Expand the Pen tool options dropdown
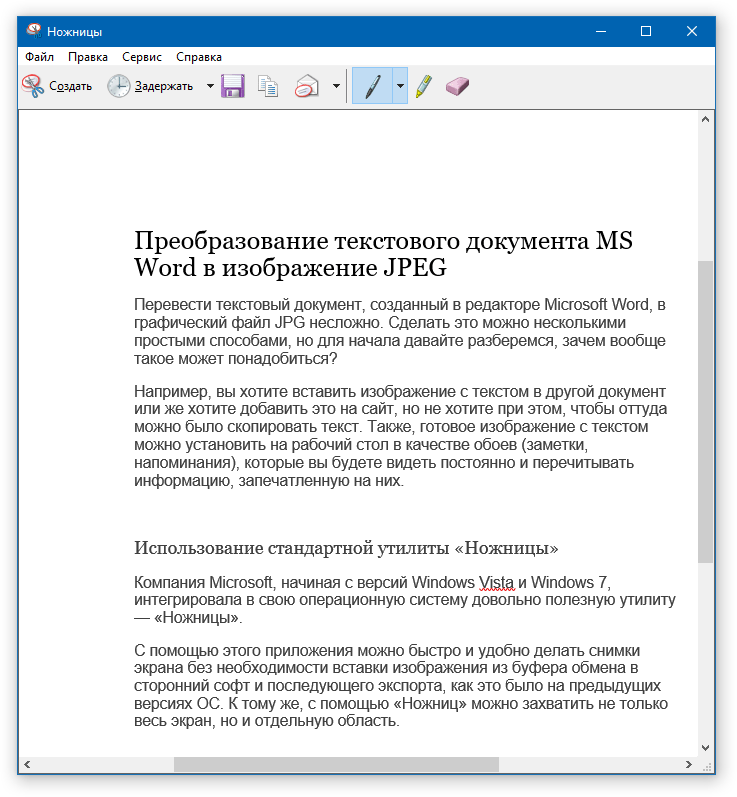This screenshot has height=797, width=737. pyautogui.click(x=400, y=87)
